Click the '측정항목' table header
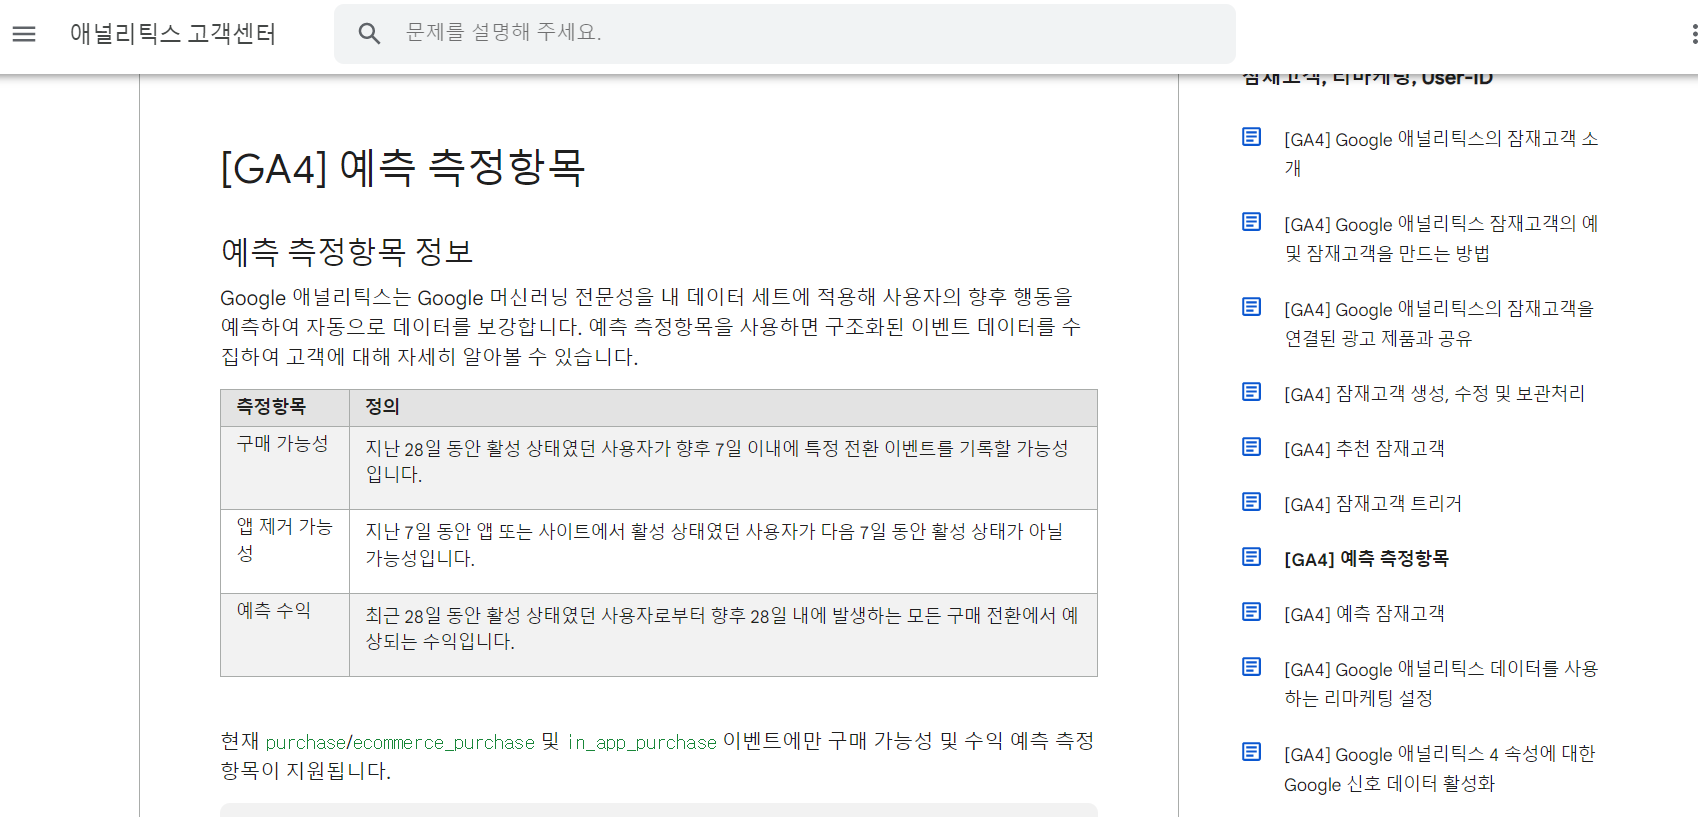The height and width of the screenshot is (817, 1698). [x=285, y=408]
